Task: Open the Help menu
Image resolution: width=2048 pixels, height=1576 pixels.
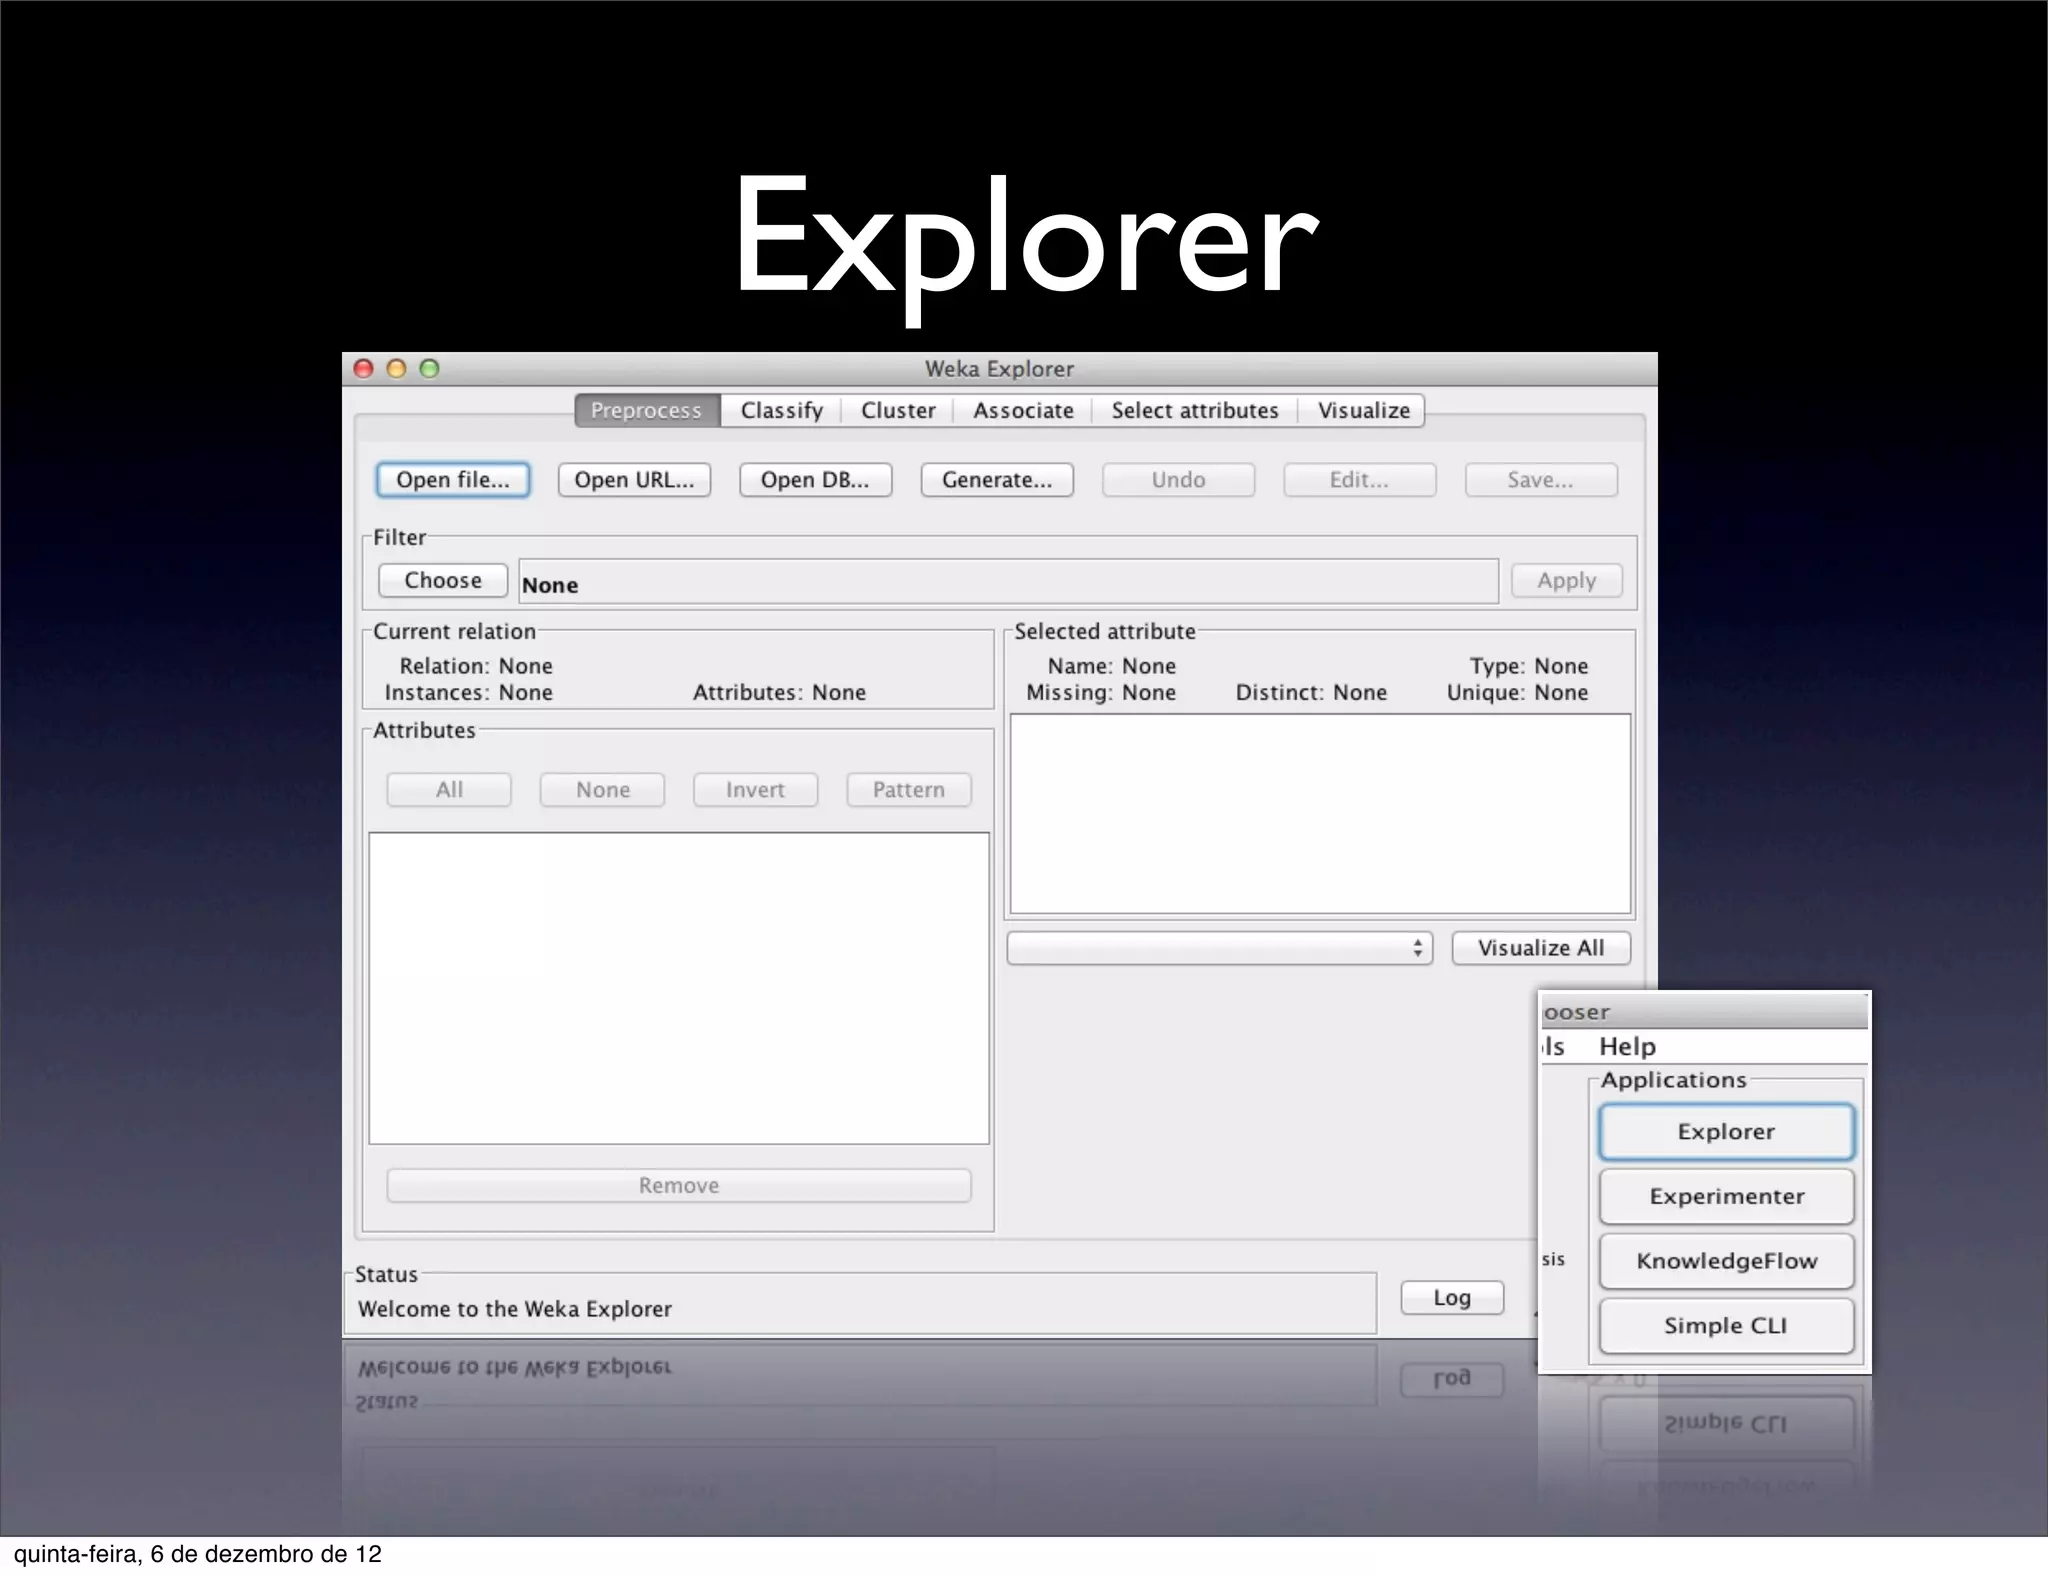Action: 1626,1047
